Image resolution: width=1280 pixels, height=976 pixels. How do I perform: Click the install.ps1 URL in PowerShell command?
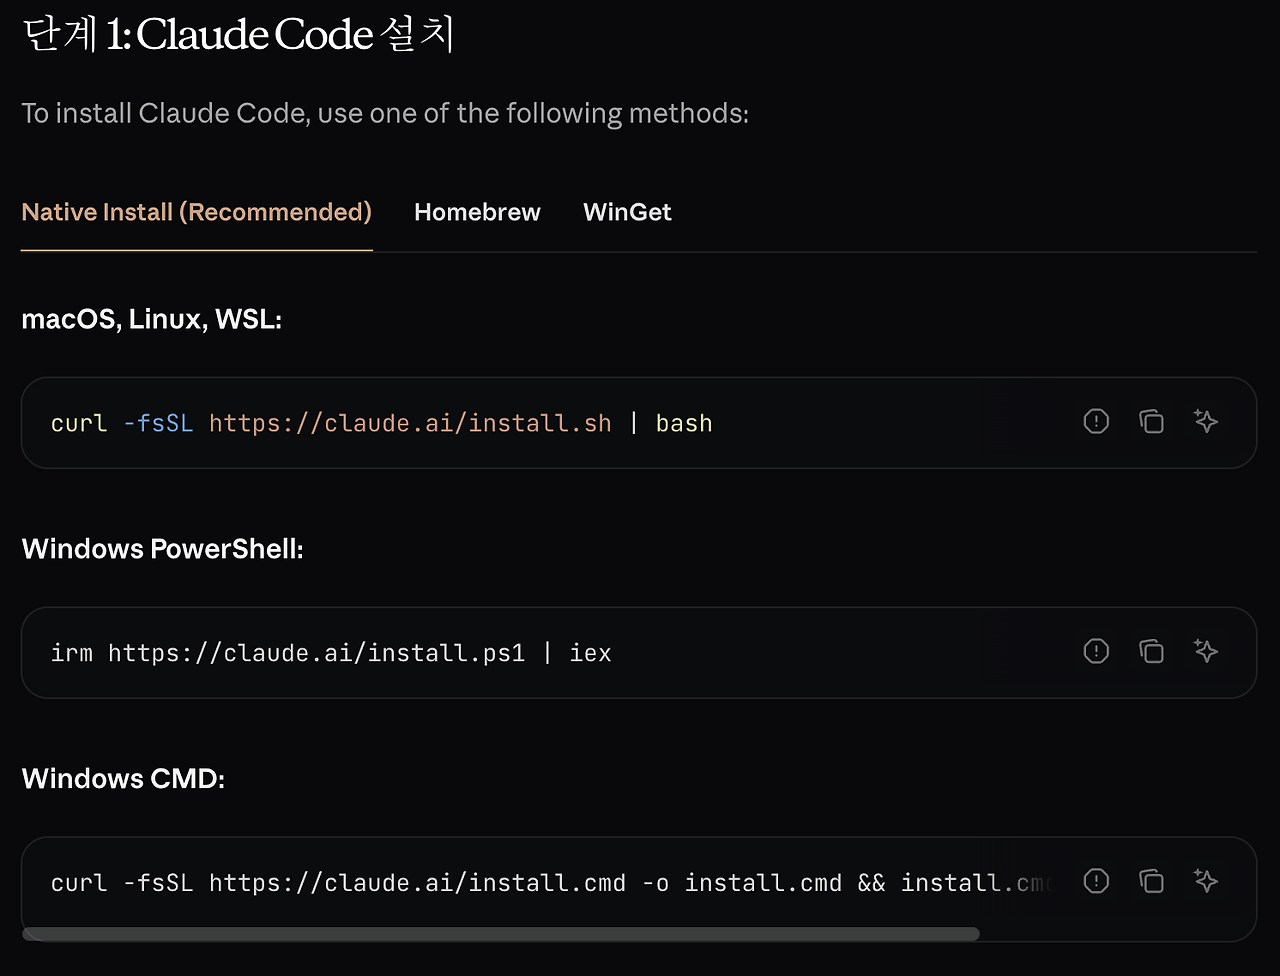pyautogui.click(x=317, y=653)
